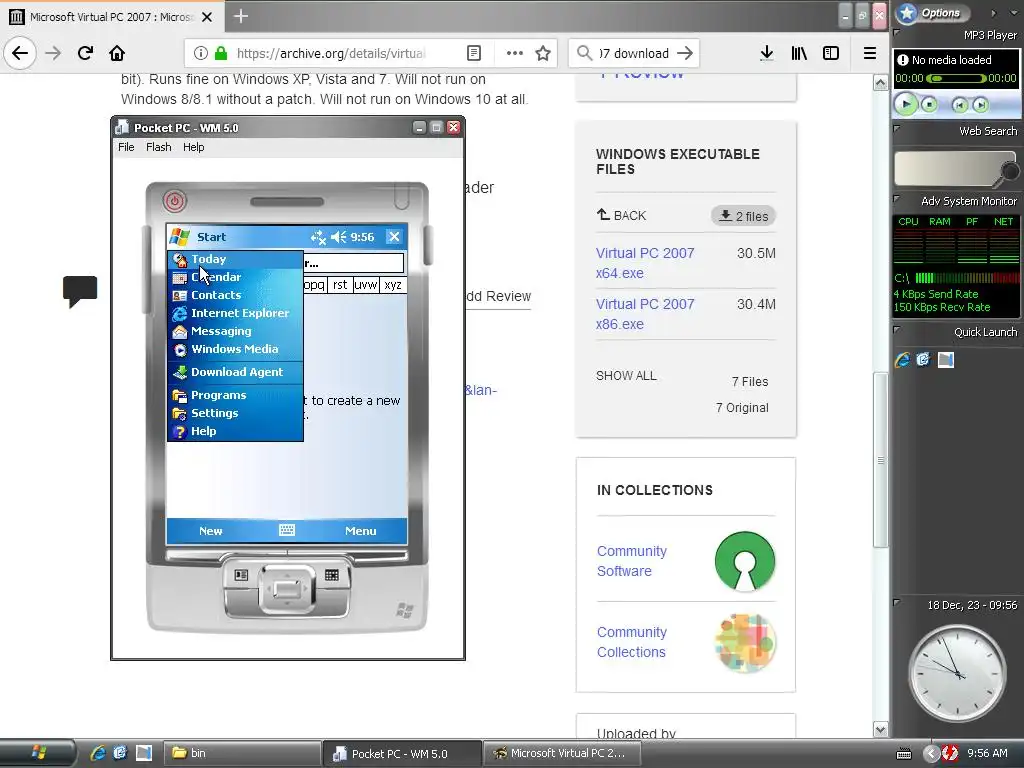Viewport: 1024px width, 768px height.
Task: Click SHOW ALL files link
Action: pyautogui.click(x=626, y=376)
